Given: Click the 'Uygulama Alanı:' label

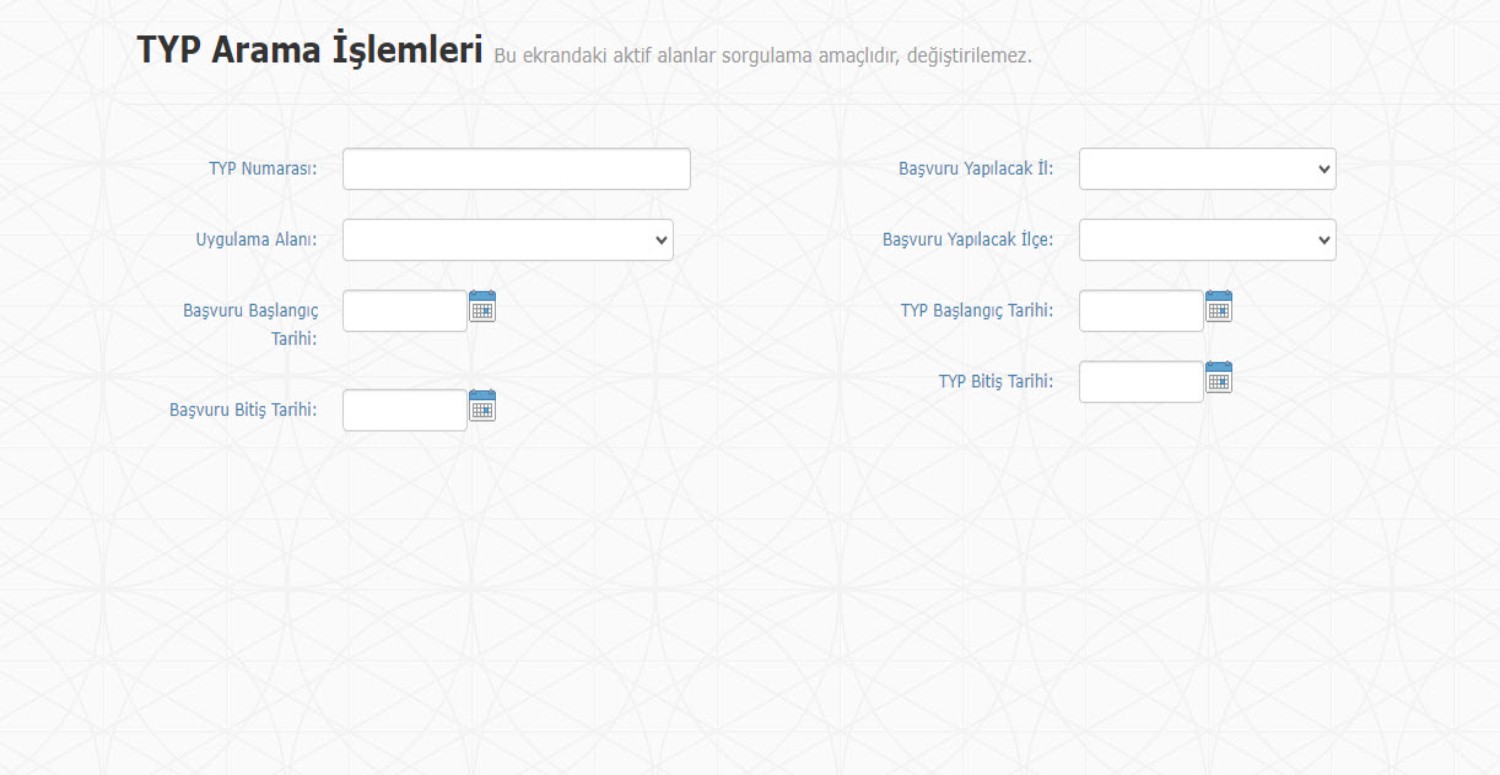Looking at the screenshot, I should click(255, 240).
